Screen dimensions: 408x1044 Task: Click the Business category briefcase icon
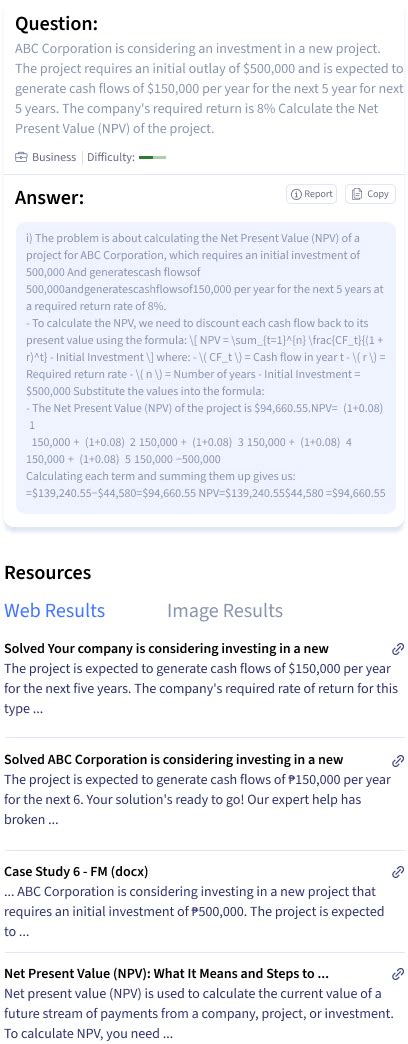point(22,157)
